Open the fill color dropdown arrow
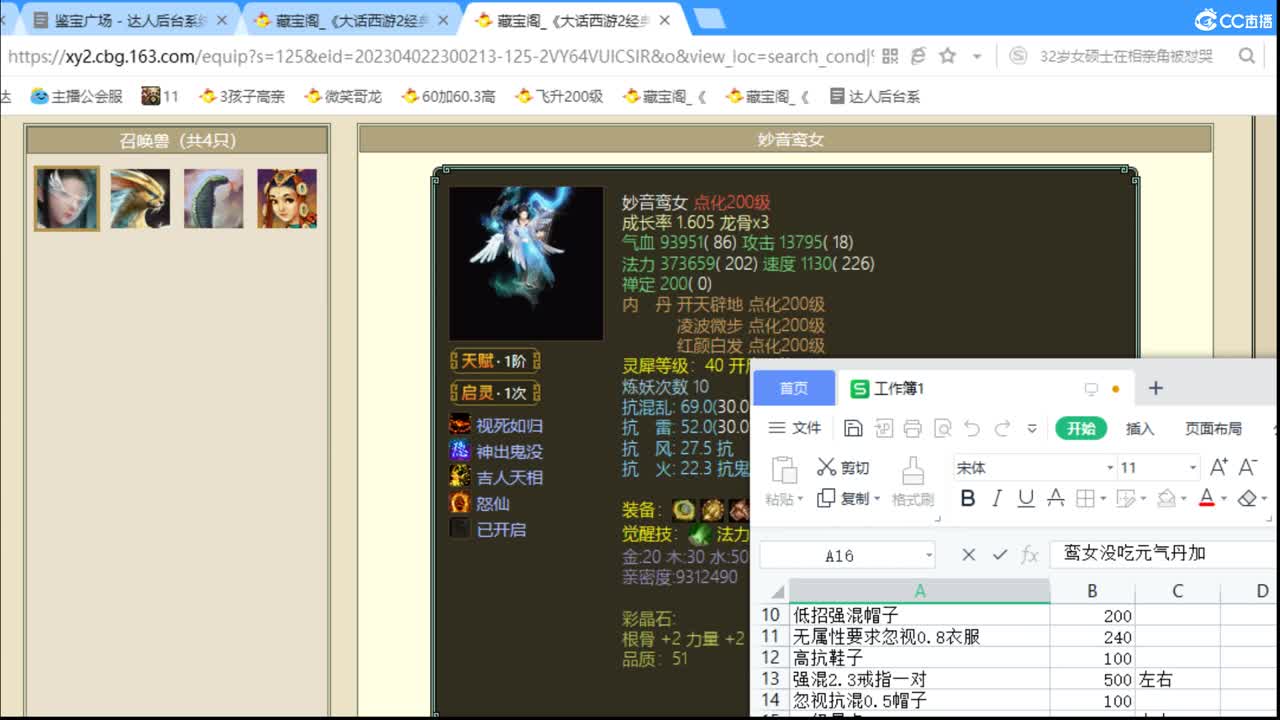 point(1182,499)
